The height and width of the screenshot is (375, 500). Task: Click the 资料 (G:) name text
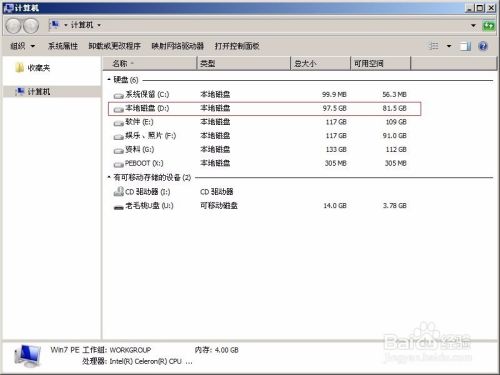[139, 149]
